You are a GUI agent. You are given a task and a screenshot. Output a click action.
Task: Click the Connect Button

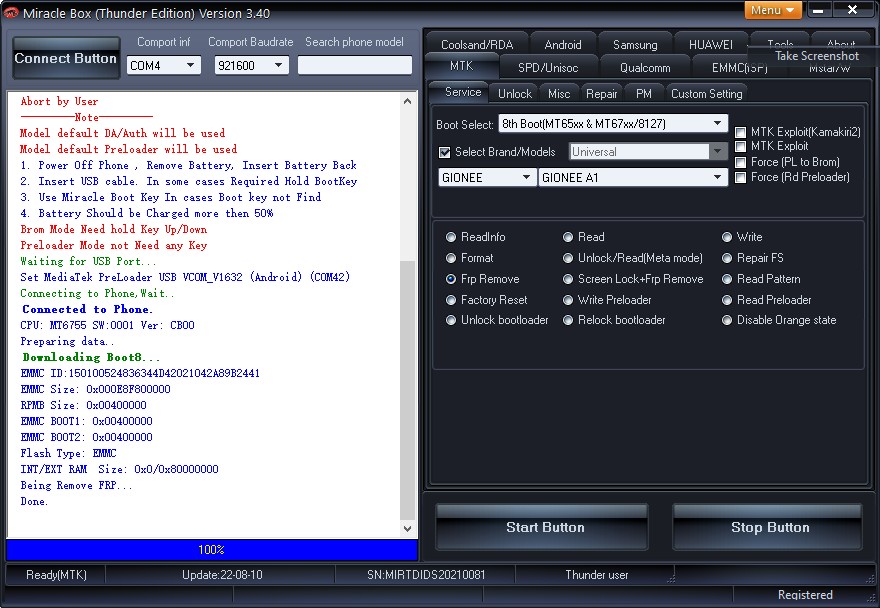tap(66, 58)
